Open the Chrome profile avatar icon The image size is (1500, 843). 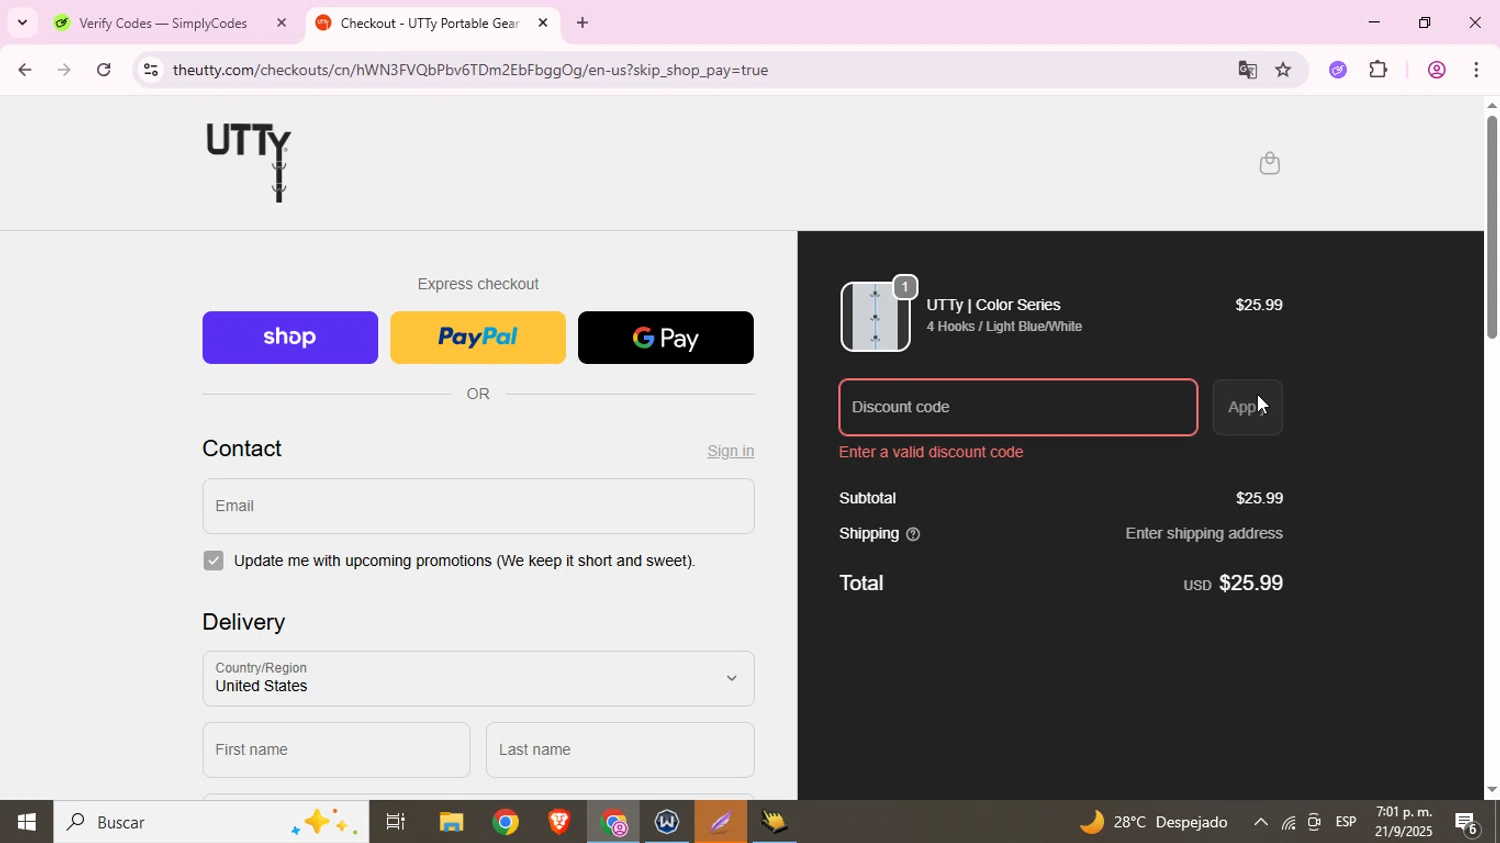tap(1436, 70)
